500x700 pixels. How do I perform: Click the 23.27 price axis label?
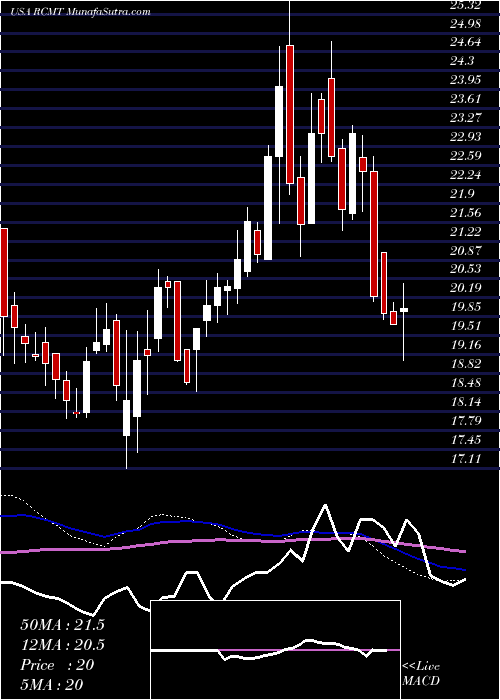pos(465,118)
